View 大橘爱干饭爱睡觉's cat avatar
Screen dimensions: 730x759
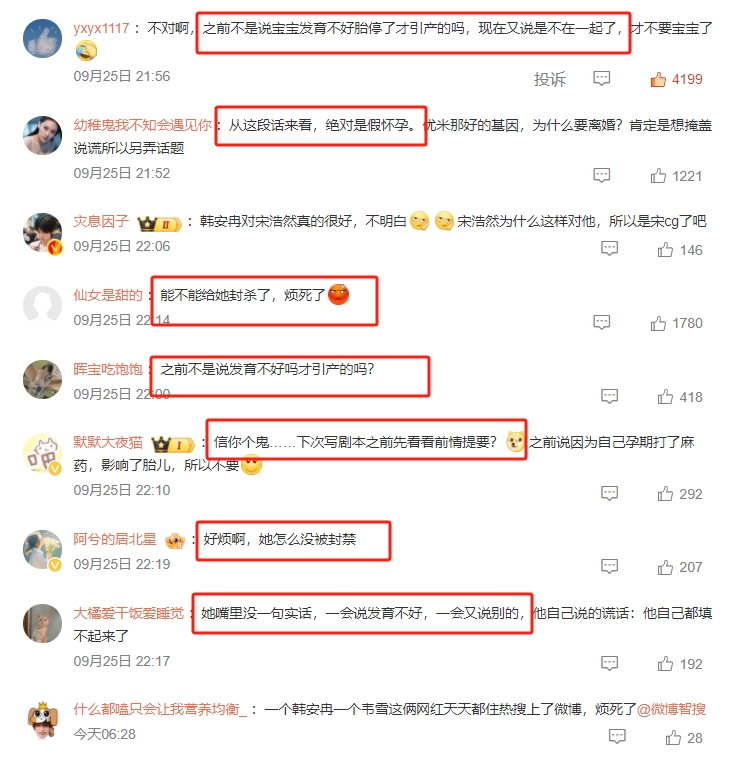point(43,623)
